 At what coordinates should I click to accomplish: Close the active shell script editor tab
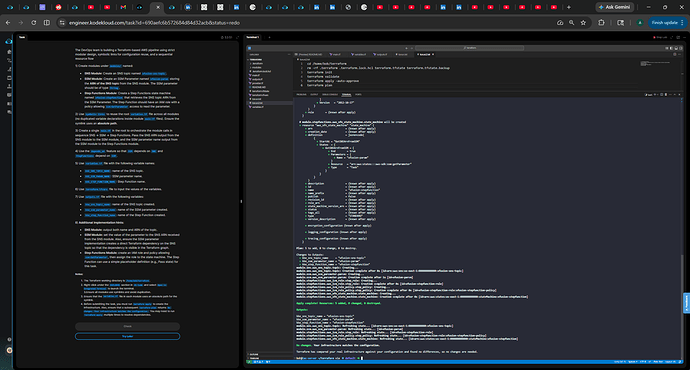click(x=433, y=55)
